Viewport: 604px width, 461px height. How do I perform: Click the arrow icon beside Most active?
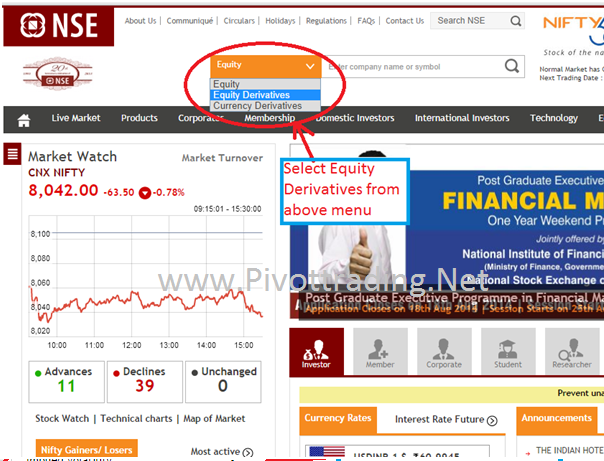(248, 453)
